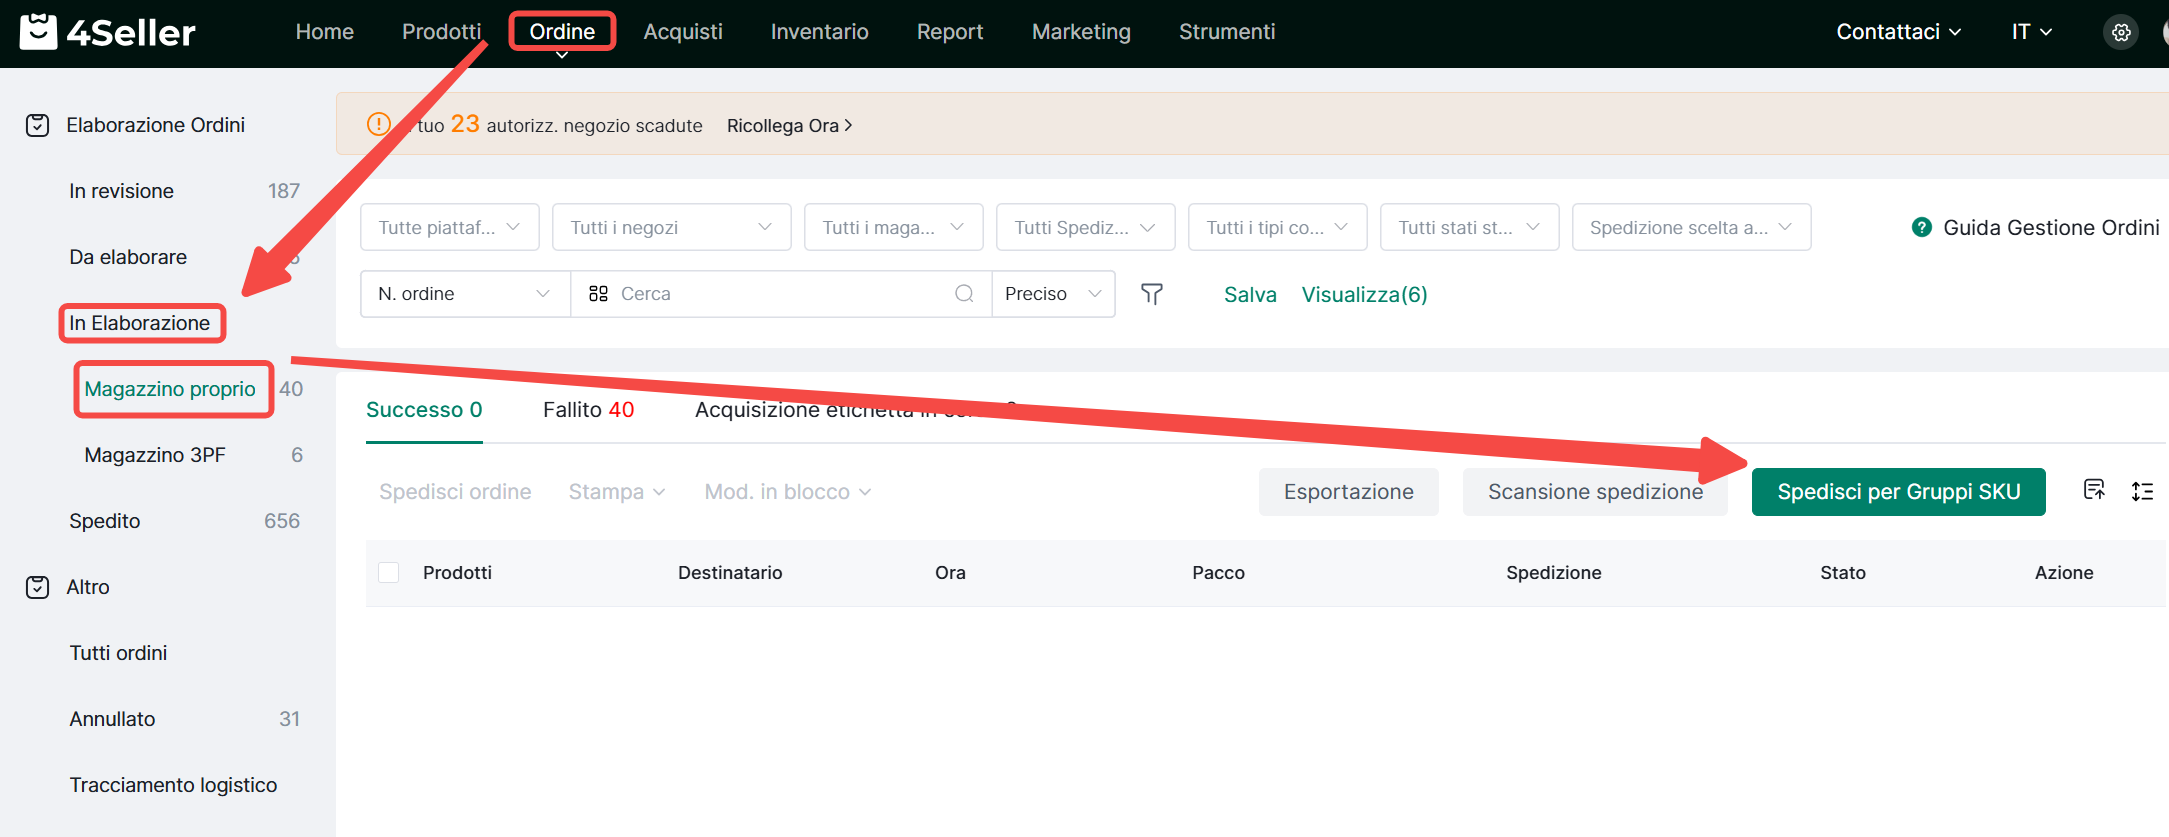Image resolution: width=2169 pixels, height=837 pixels.
Task: Click the filter funnel icon
Action: pos(1152,294)
